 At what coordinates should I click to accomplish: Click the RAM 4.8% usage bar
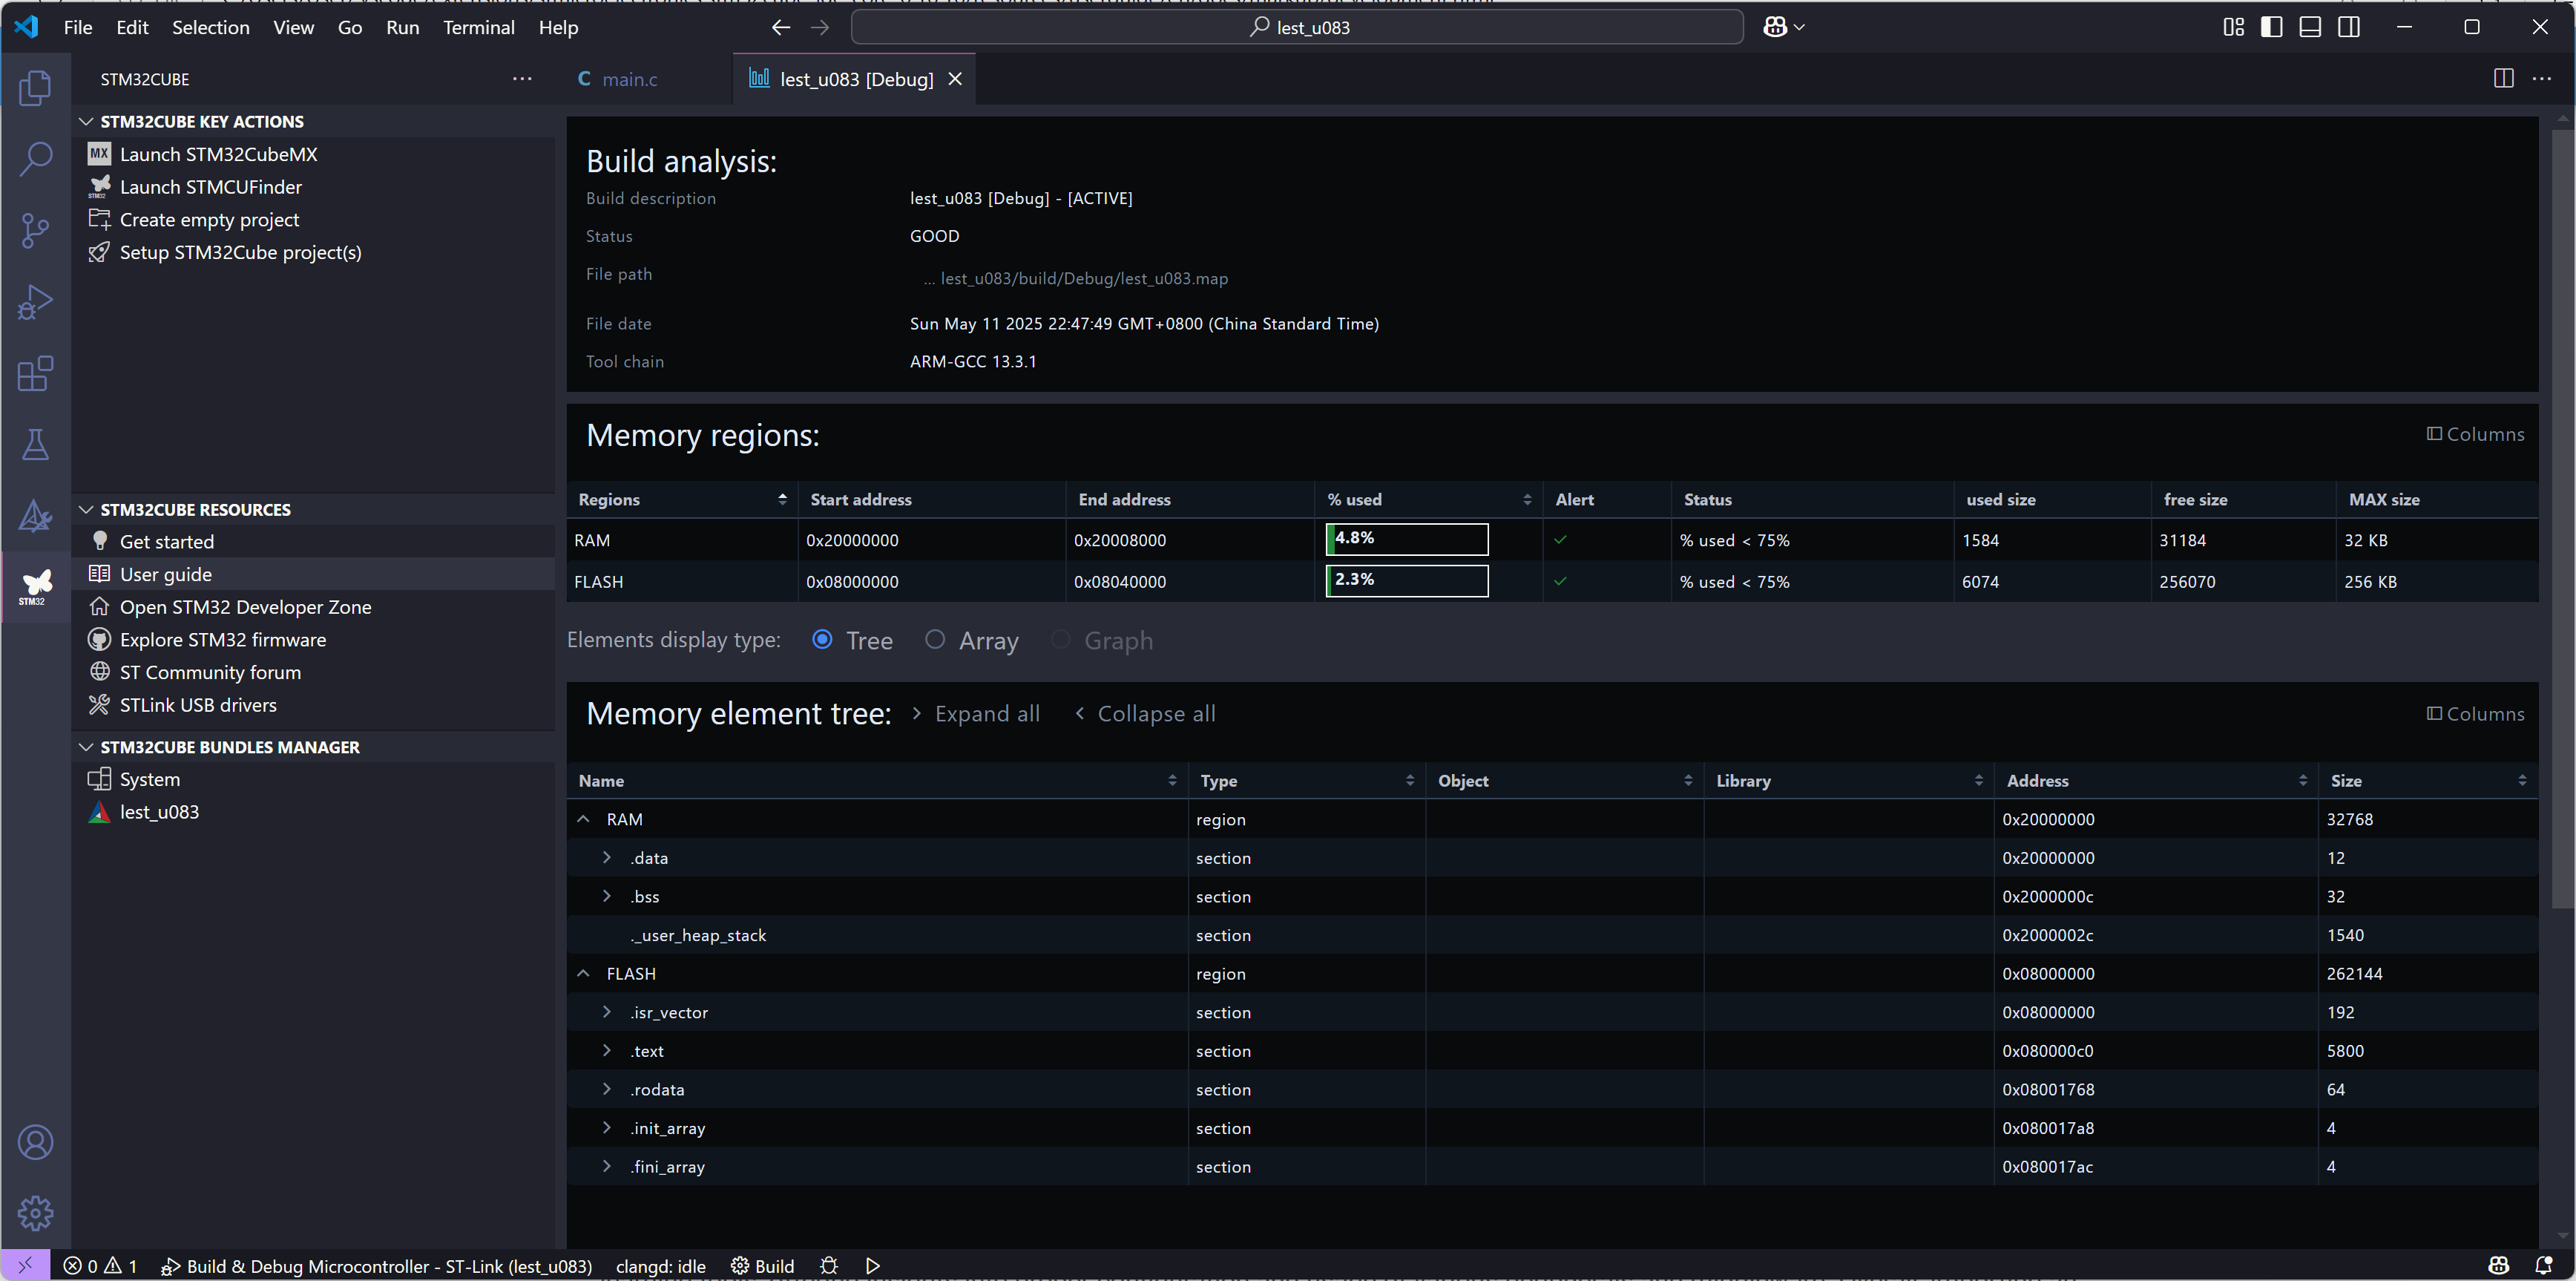(x=1406, y=540)
